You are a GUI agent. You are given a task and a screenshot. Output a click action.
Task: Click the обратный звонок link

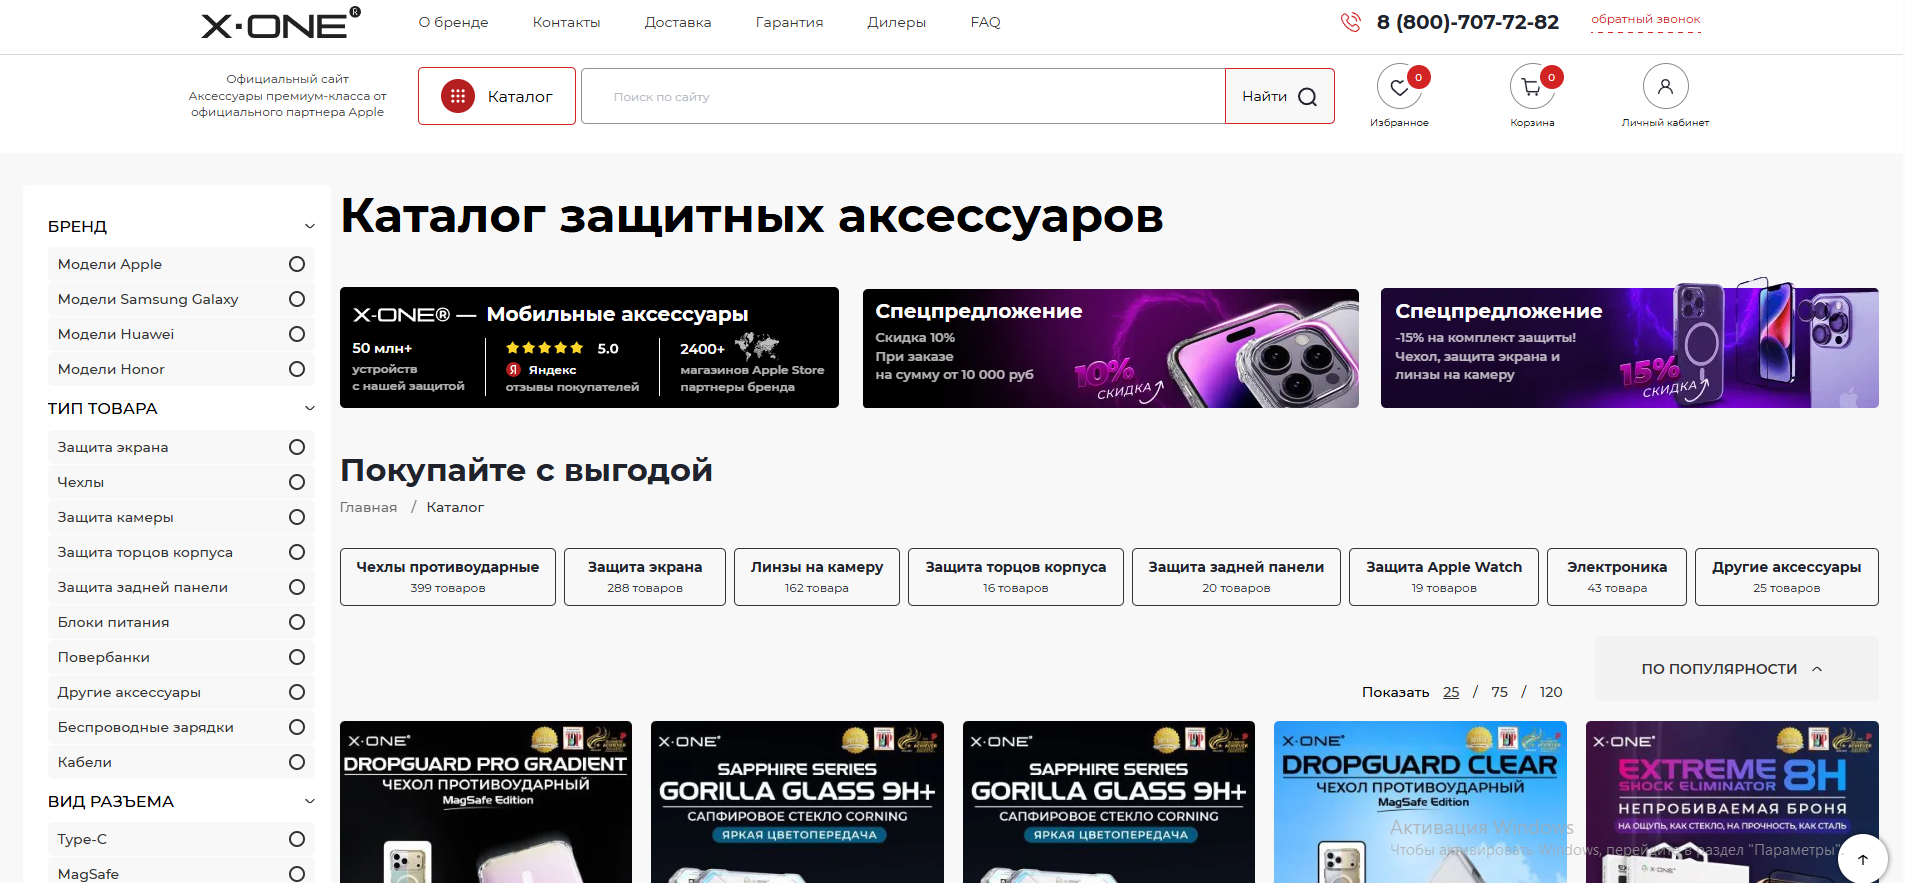pos(1645,20)
